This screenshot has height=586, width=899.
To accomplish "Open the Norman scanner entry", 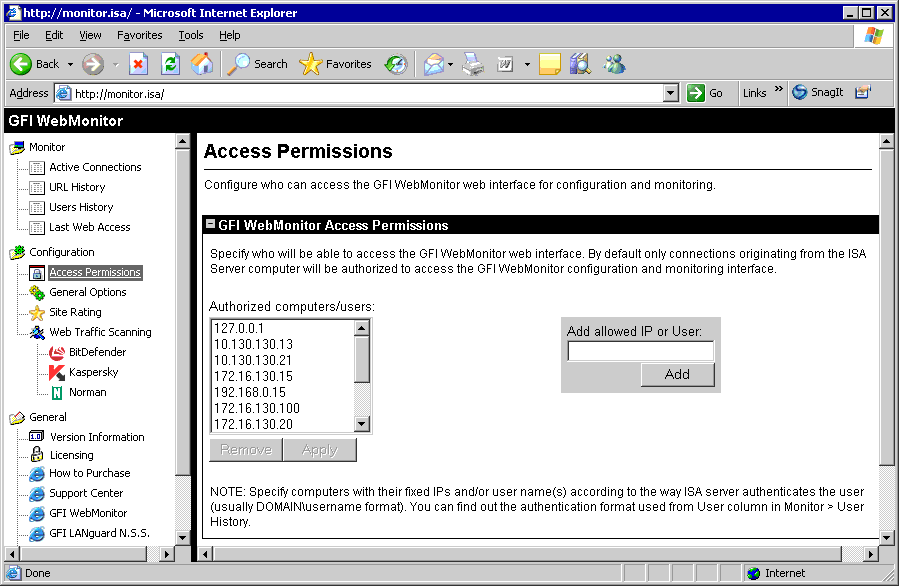I will point(87,392).
